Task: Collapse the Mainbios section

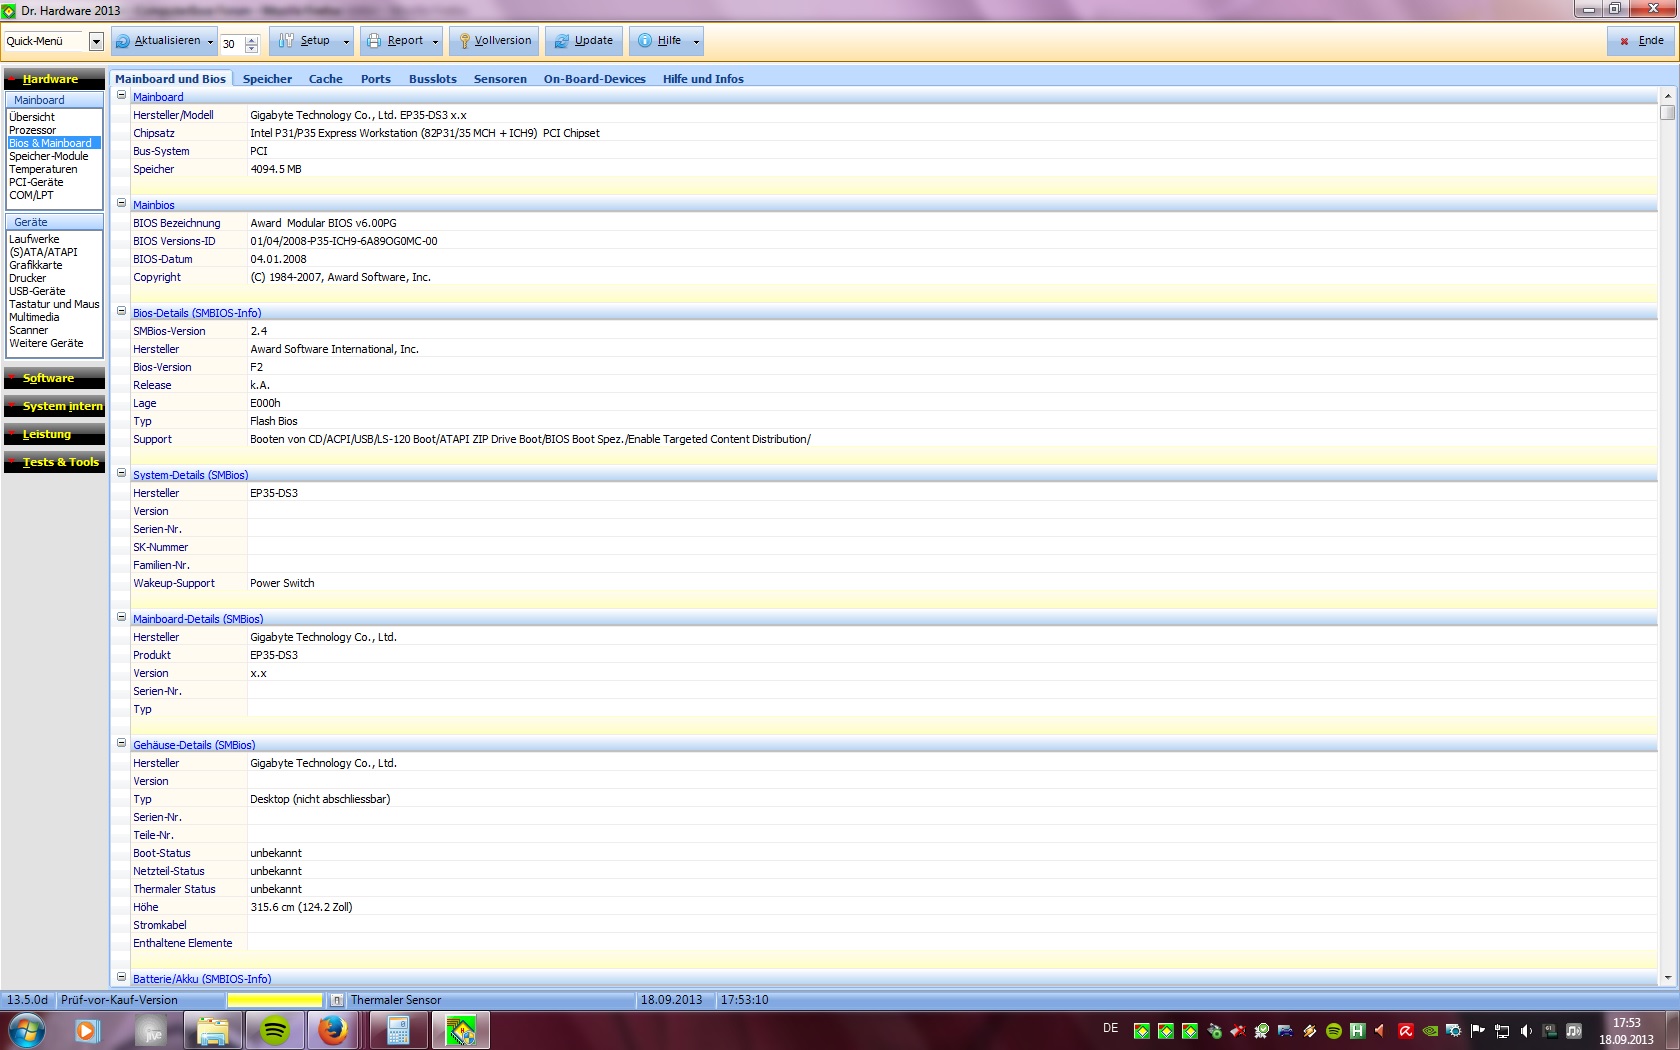Action: point(121,204)
